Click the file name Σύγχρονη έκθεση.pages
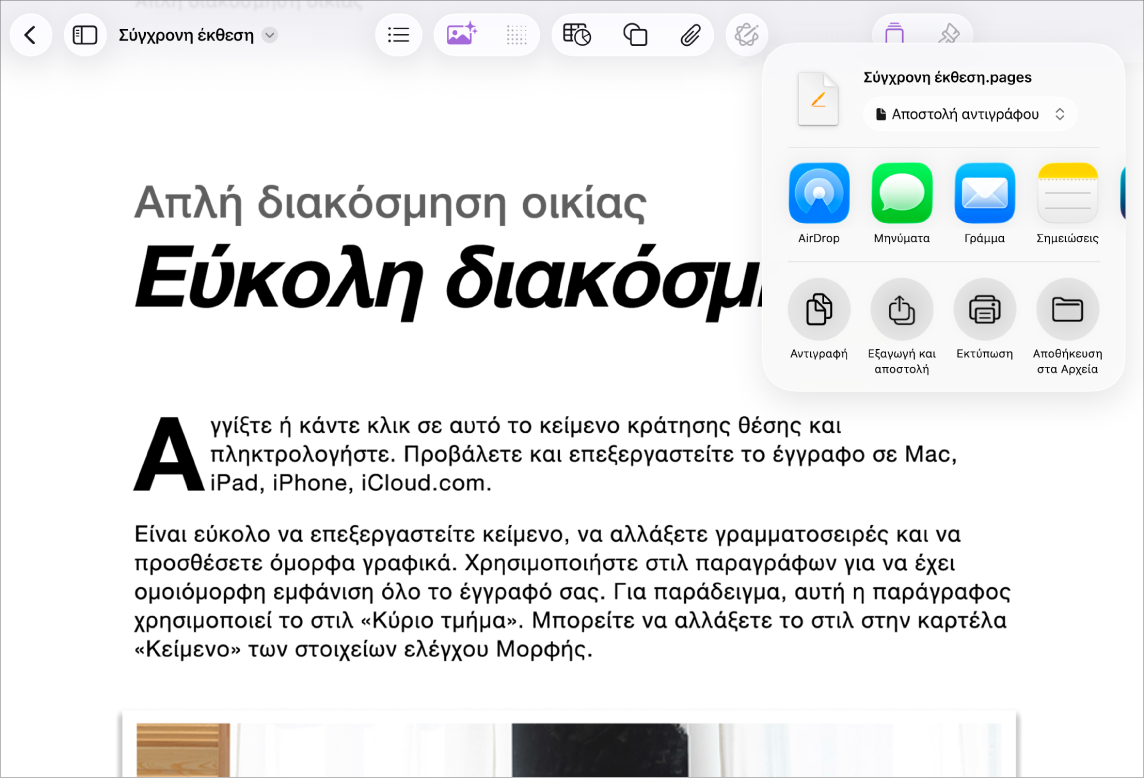The height and width of the screenshot is (779, 1144). pyautogui.click(x=947, y=77)
